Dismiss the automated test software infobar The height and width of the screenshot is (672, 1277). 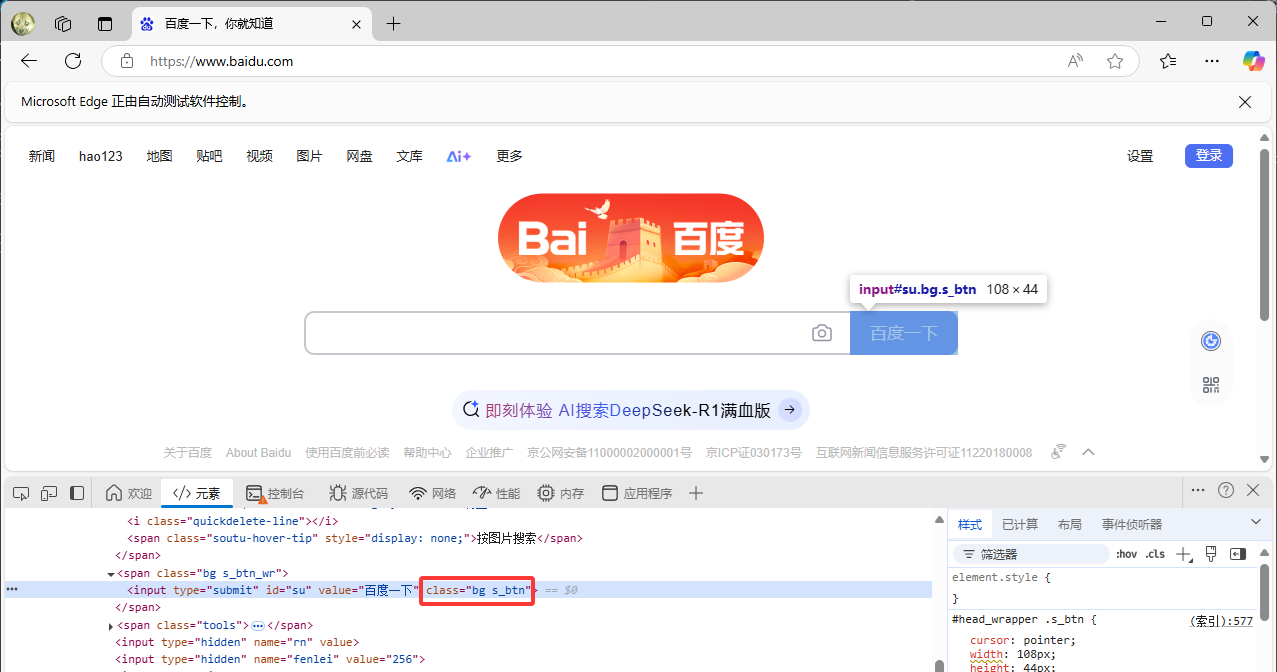(1245, 102)
